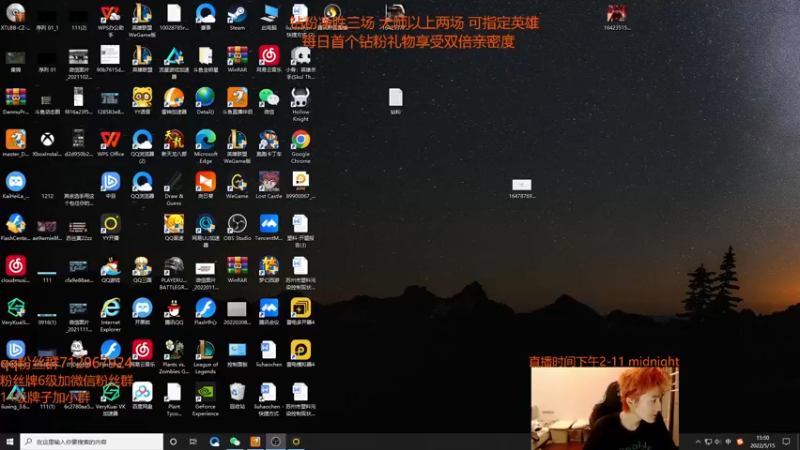Image resolution: width=800 pixels, height=450 pixels.
Task: Select the 16423515 image file at the top right
Action: 617,16
